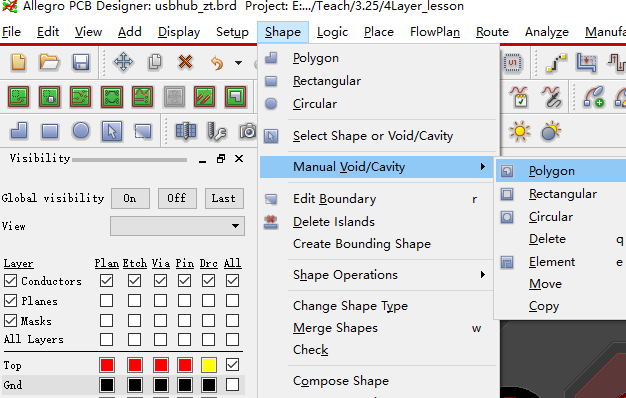The height and width of the screenshot is (398, 626).
Task: Open the Undo history dropdown arrow
Action: (238, 63)
